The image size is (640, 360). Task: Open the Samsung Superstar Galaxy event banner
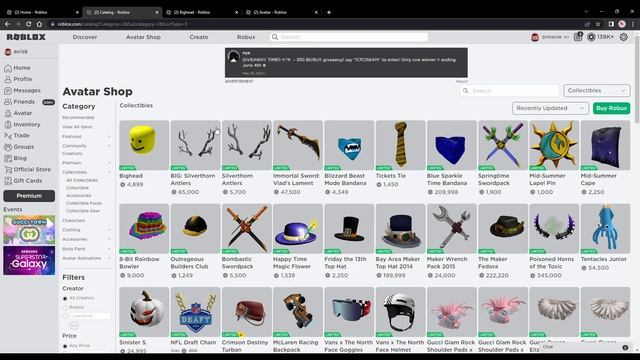[29, 261]
